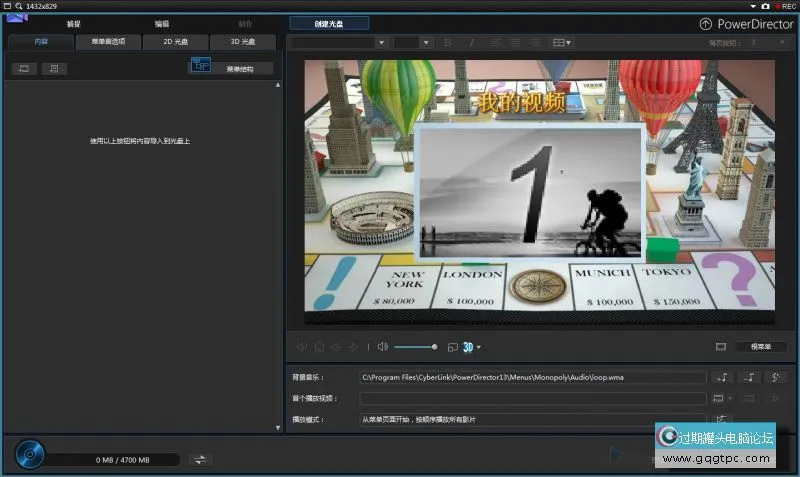Mute the preview volume speaker icon
The height and width of the screenshot is (477, 800).
point(382,347)
